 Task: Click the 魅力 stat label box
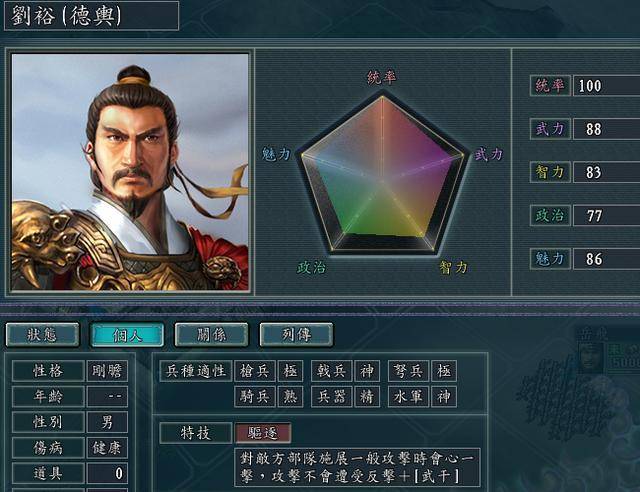pos(550,258)
